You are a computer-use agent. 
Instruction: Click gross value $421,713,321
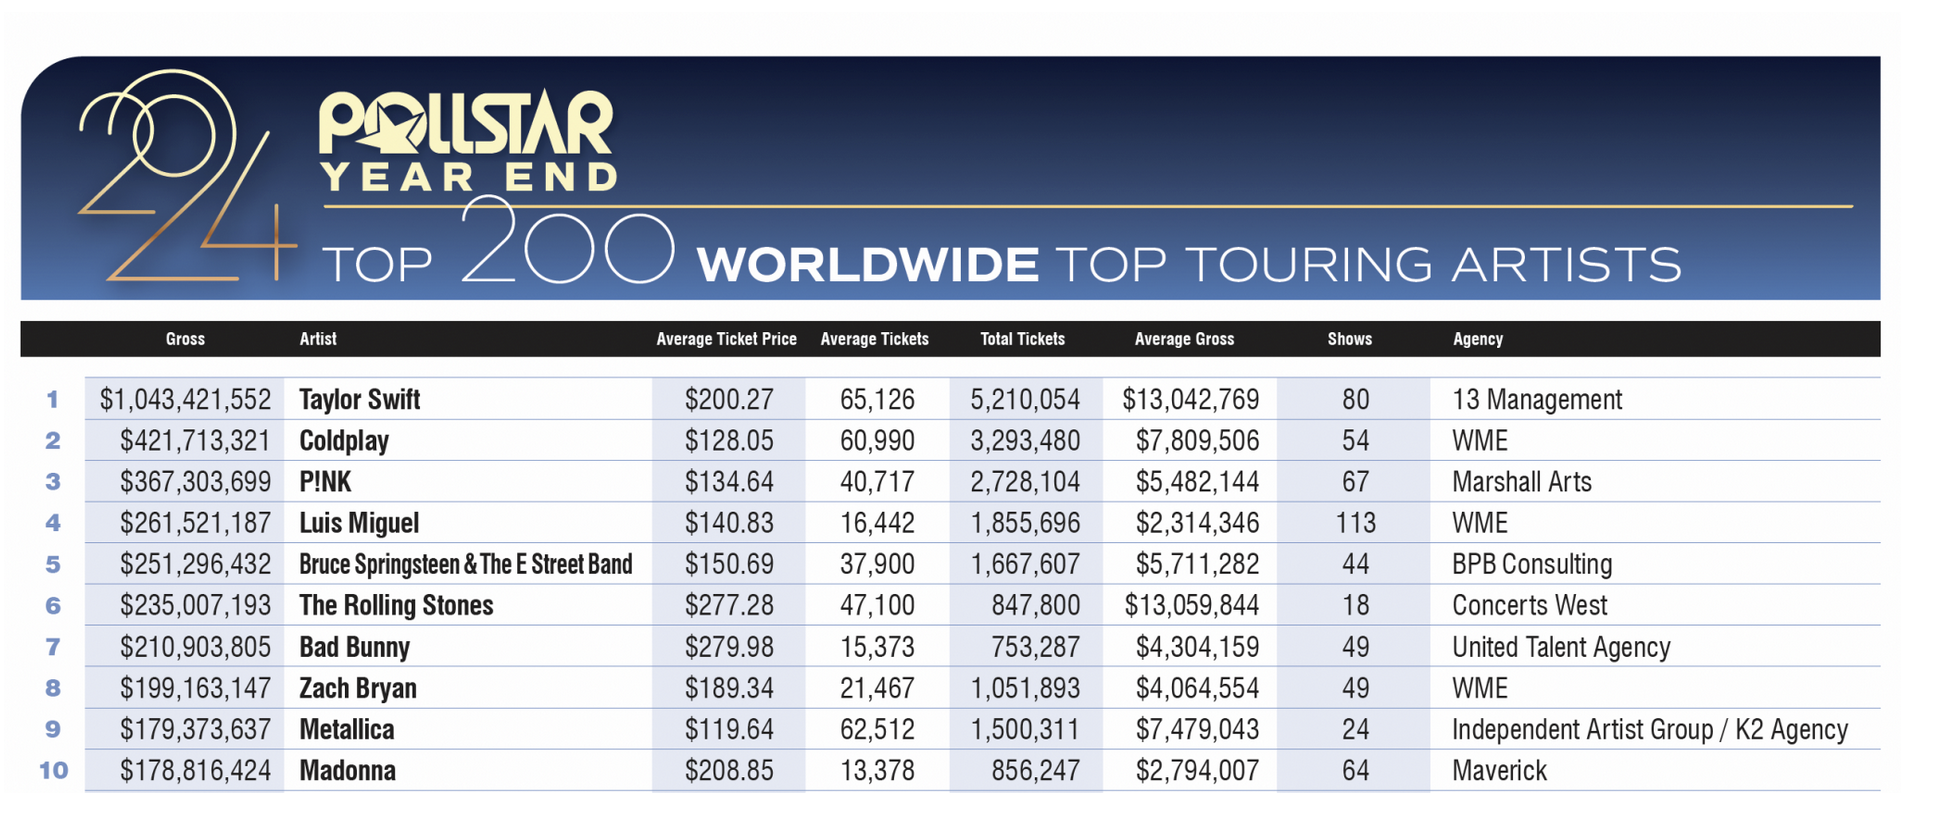[195, 441]
